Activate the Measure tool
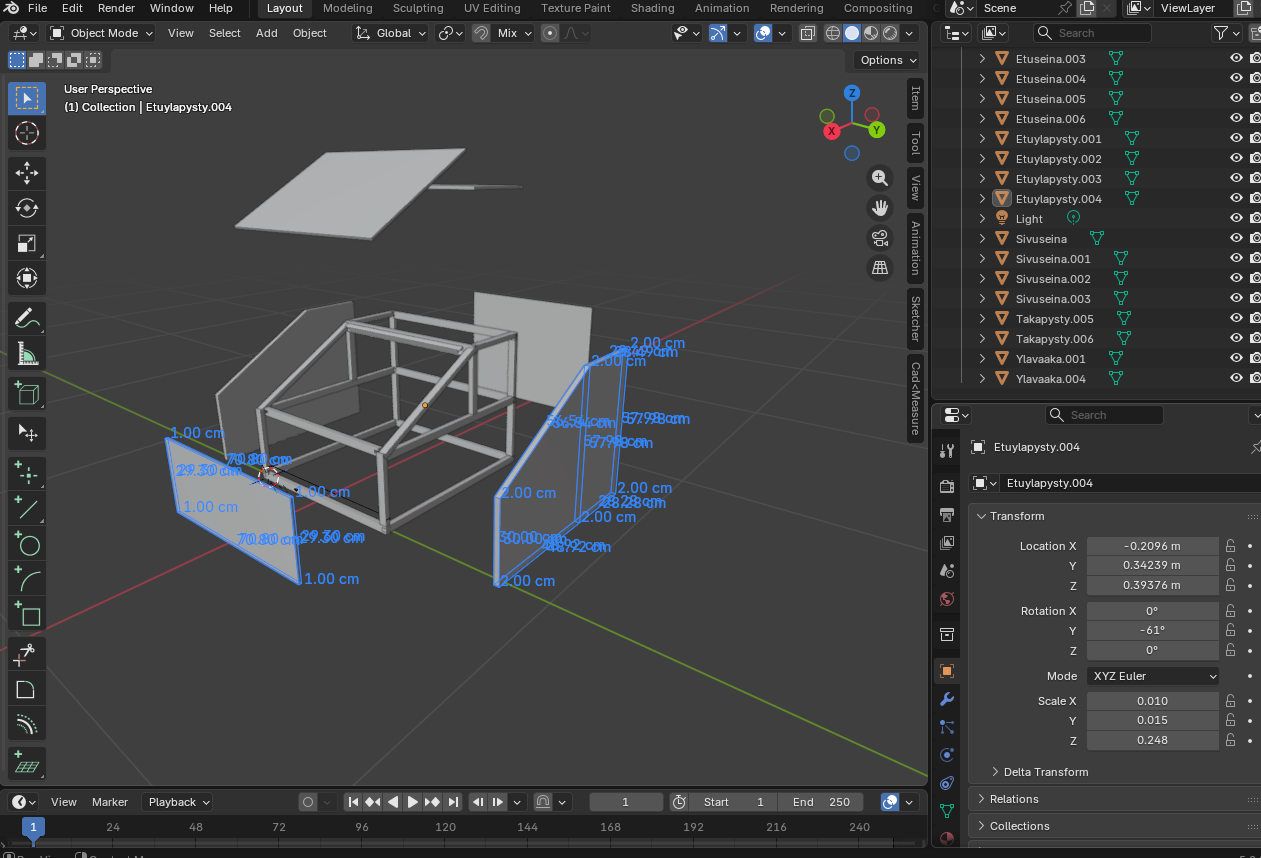The height and width of the screenshot is (858, 1261). coord(27,354)
